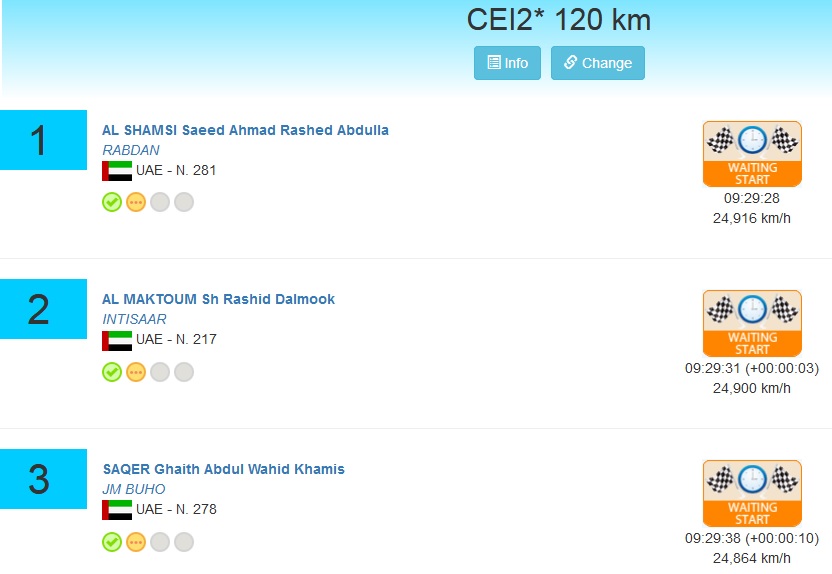Image resolution: width=832 pixels, height=574 pixels.
Task: Click orange in-progress phase icon for AL SHAMSI
Action: tap(136, 202)
